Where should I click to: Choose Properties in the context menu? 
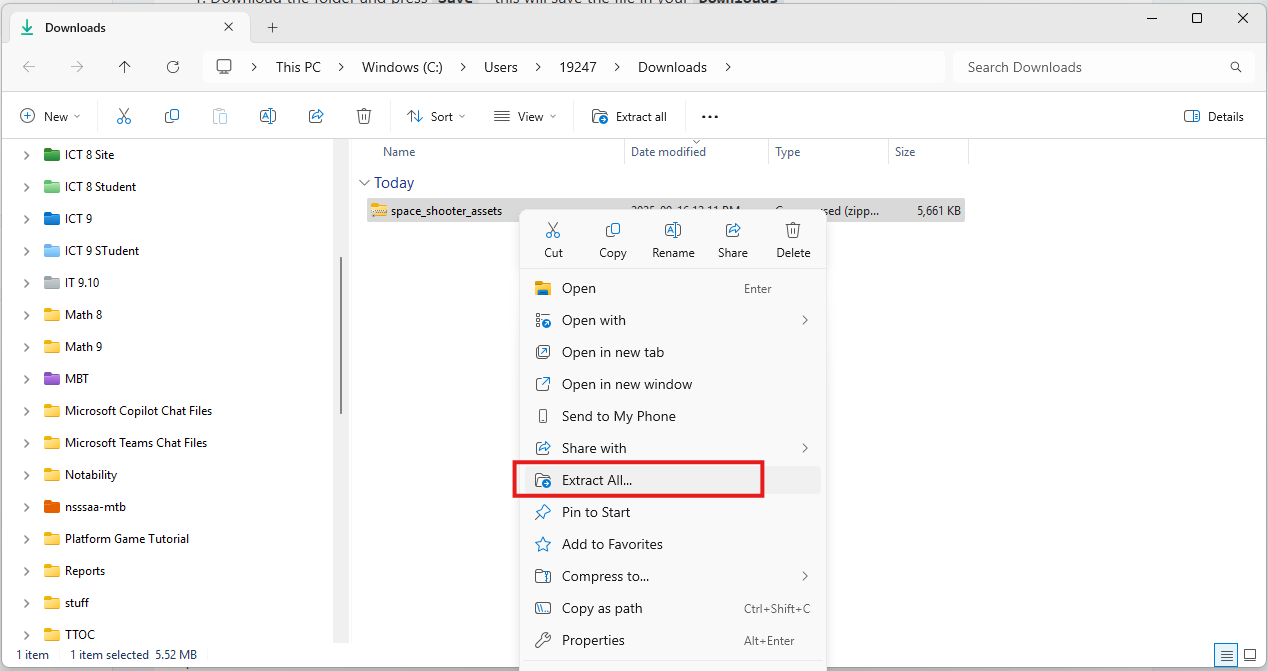pos(593,640)
